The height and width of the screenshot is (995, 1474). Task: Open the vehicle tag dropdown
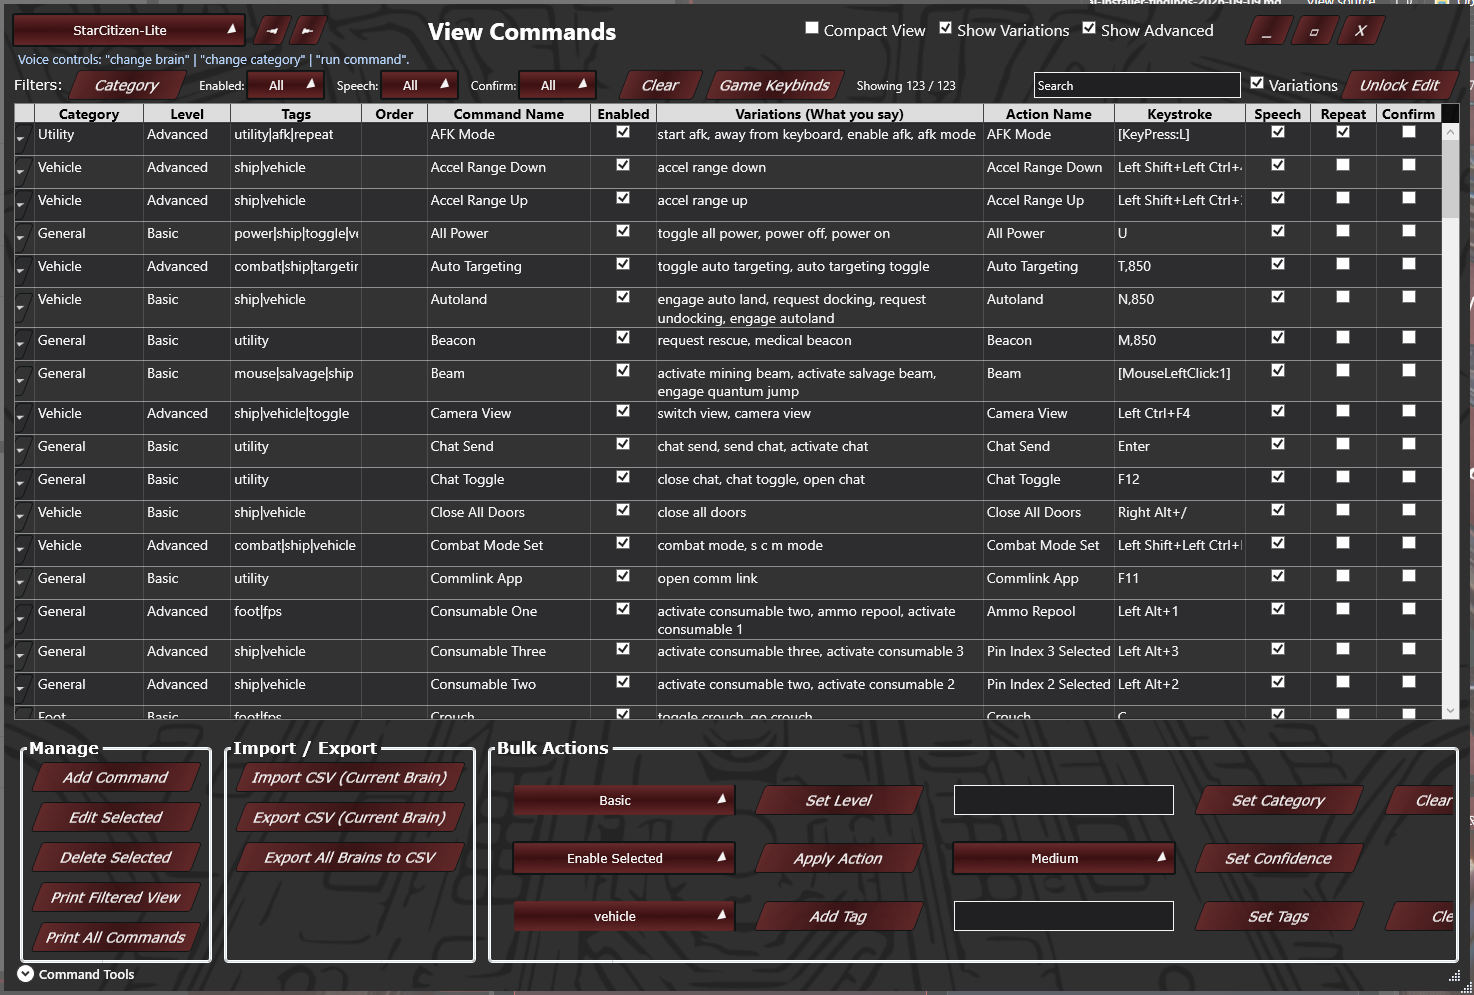pos(624,916)
